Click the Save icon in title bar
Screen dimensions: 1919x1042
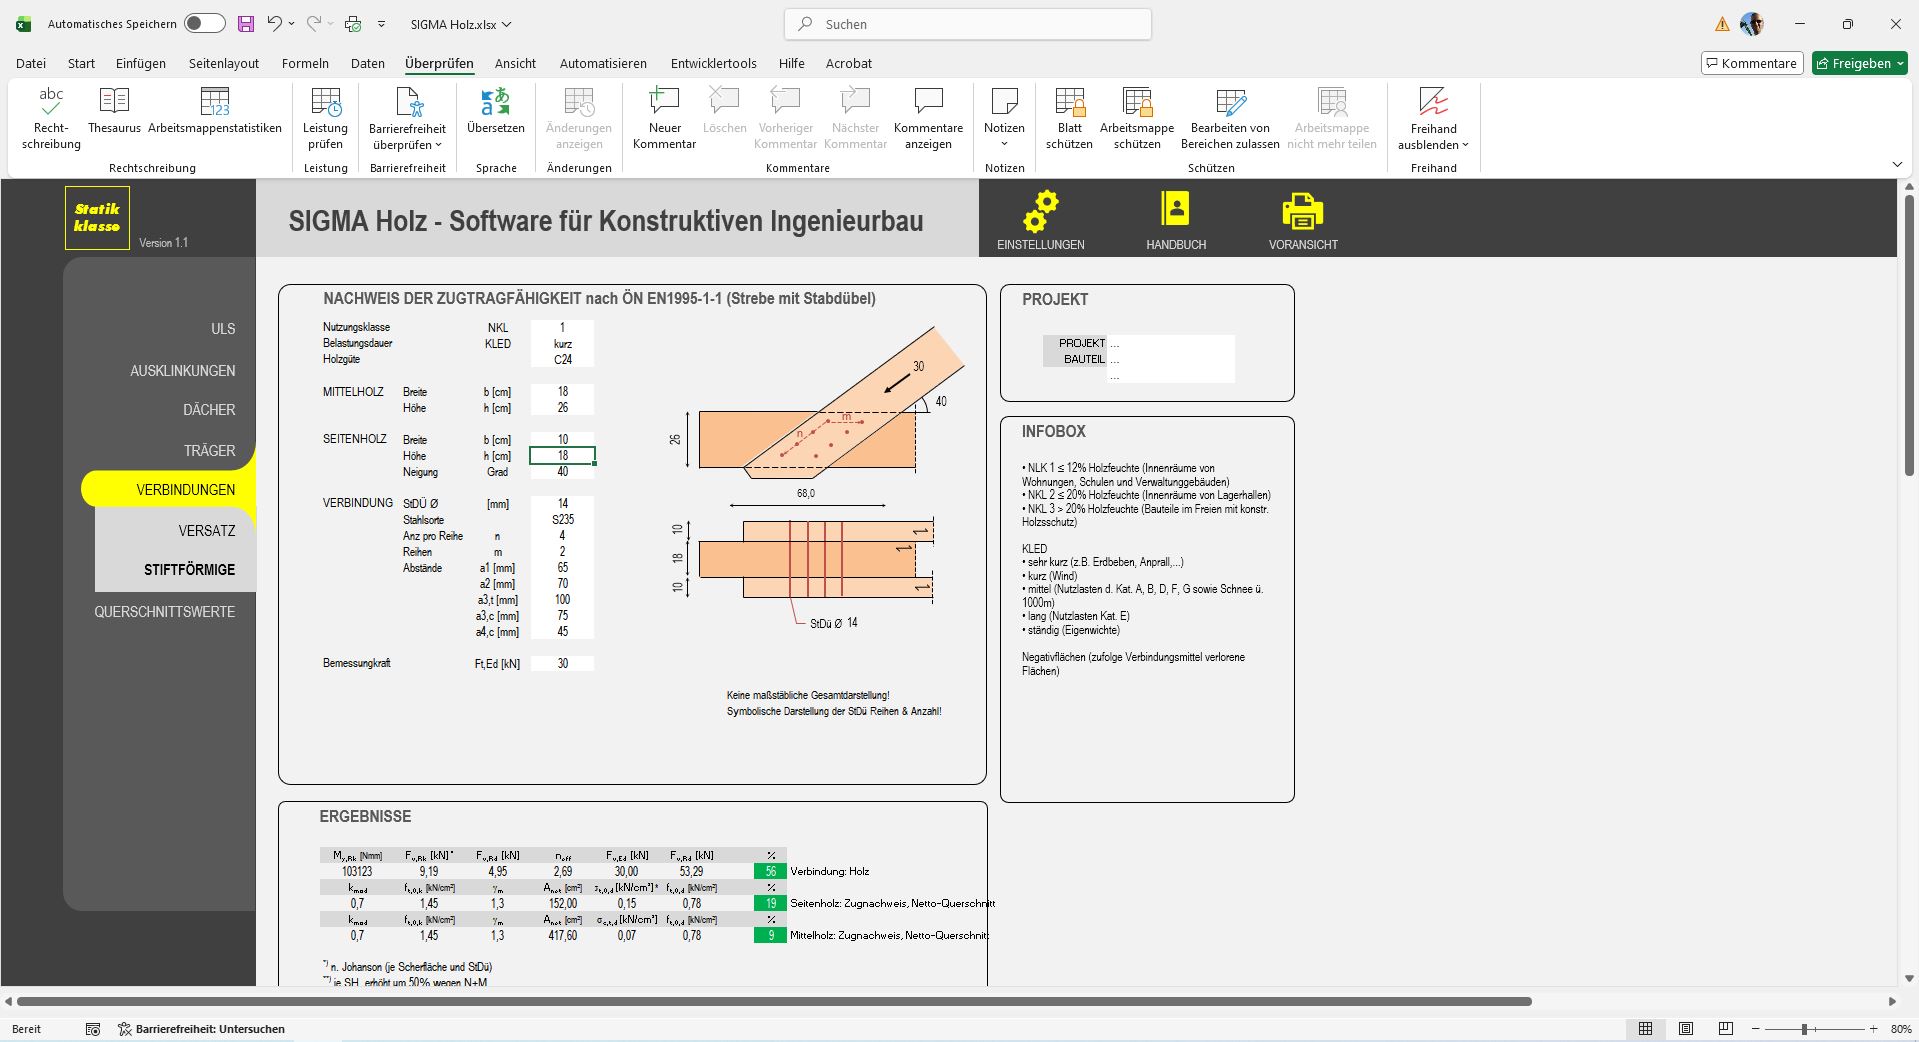click(x=245, y=24)
